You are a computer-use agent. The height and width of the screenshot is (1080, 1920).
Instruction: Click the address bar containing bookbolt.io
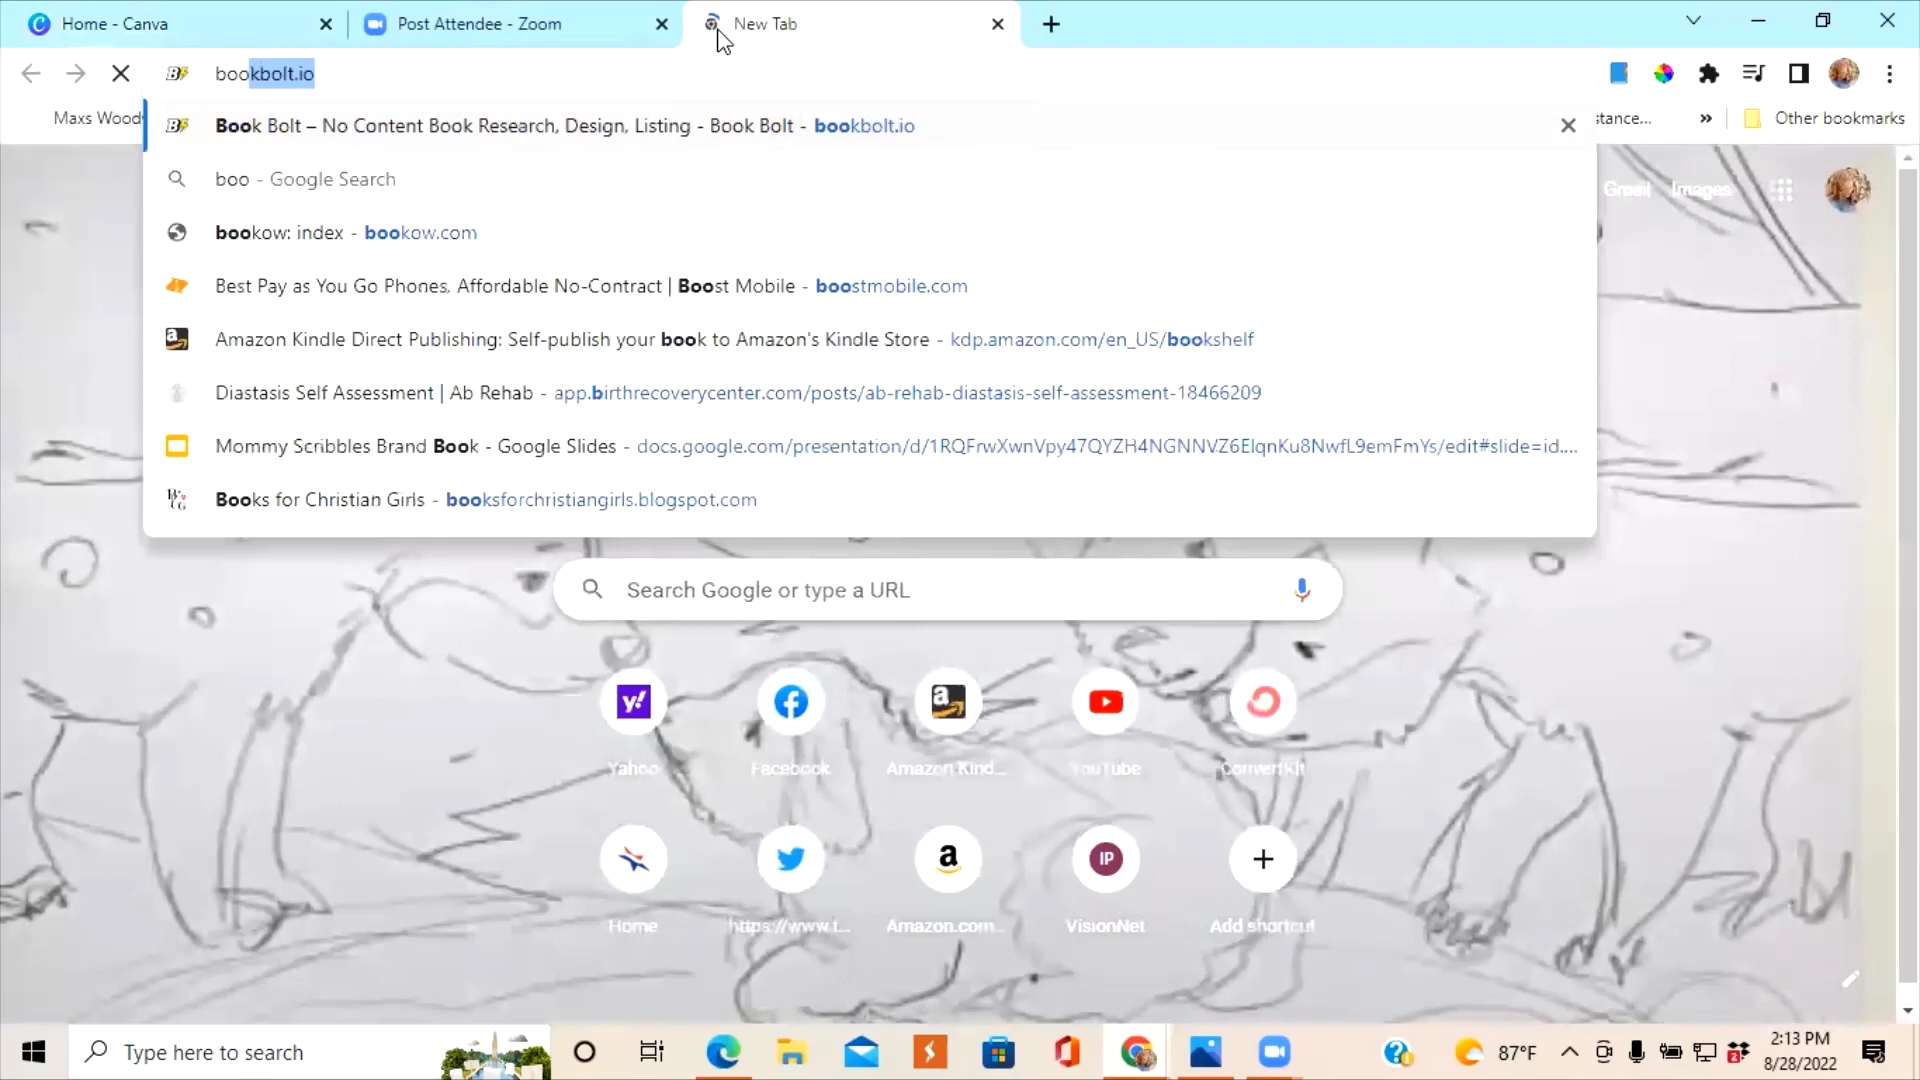(870, 73)
